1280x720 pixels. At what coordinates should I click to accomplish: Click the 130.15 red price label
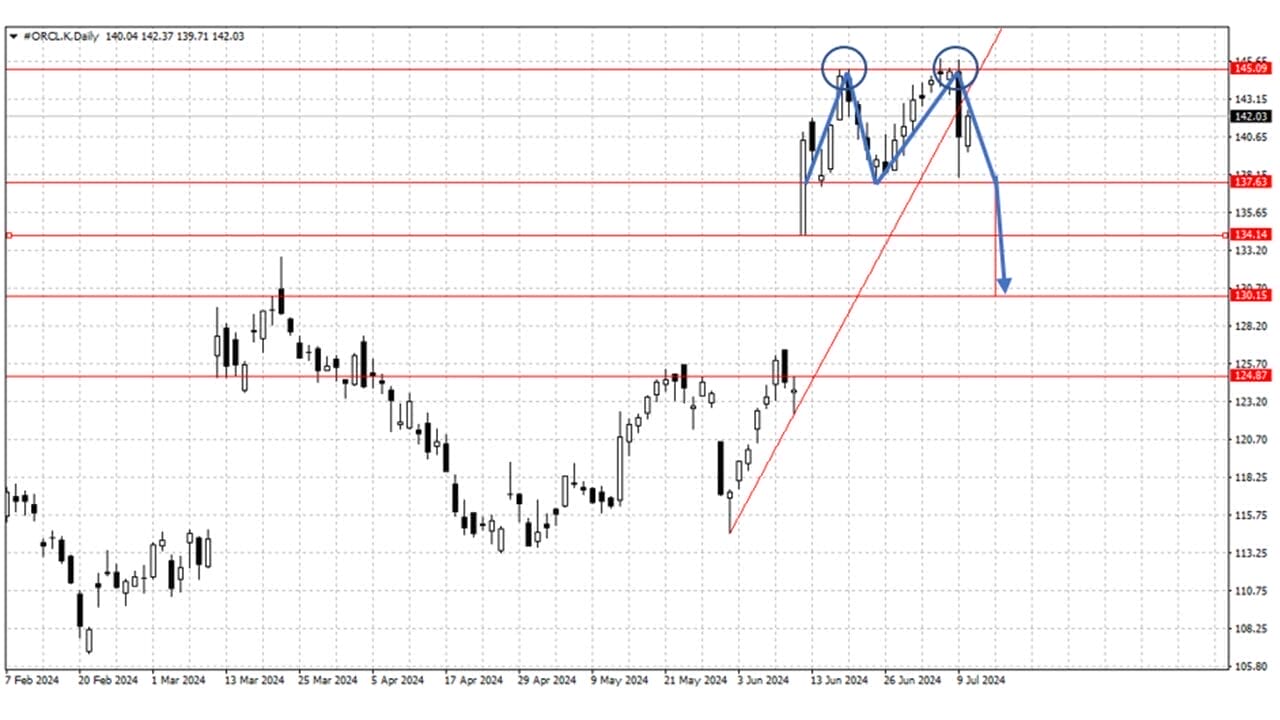pos(1251,296)
